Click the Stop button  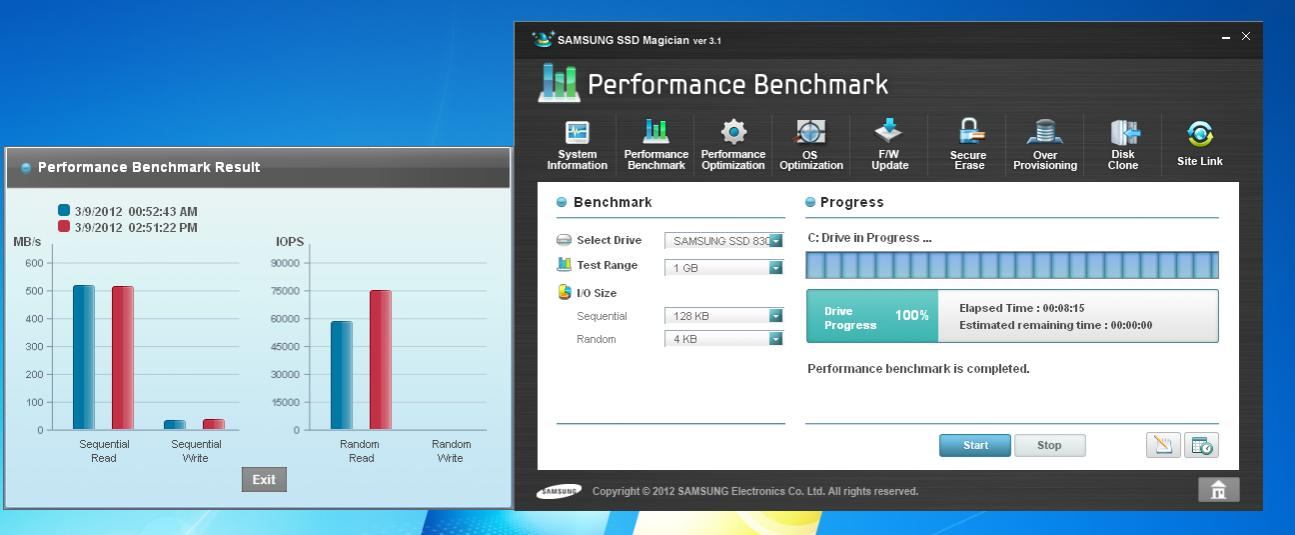point(1049,445)
